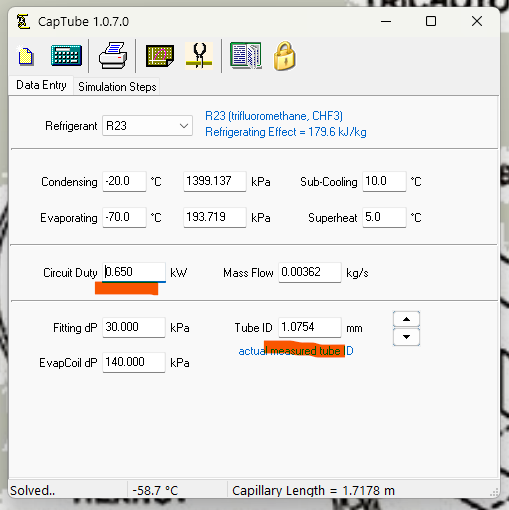509x510 pixels.
Task: Click the Circuit Duty label
Action: (x=70, y=273)
